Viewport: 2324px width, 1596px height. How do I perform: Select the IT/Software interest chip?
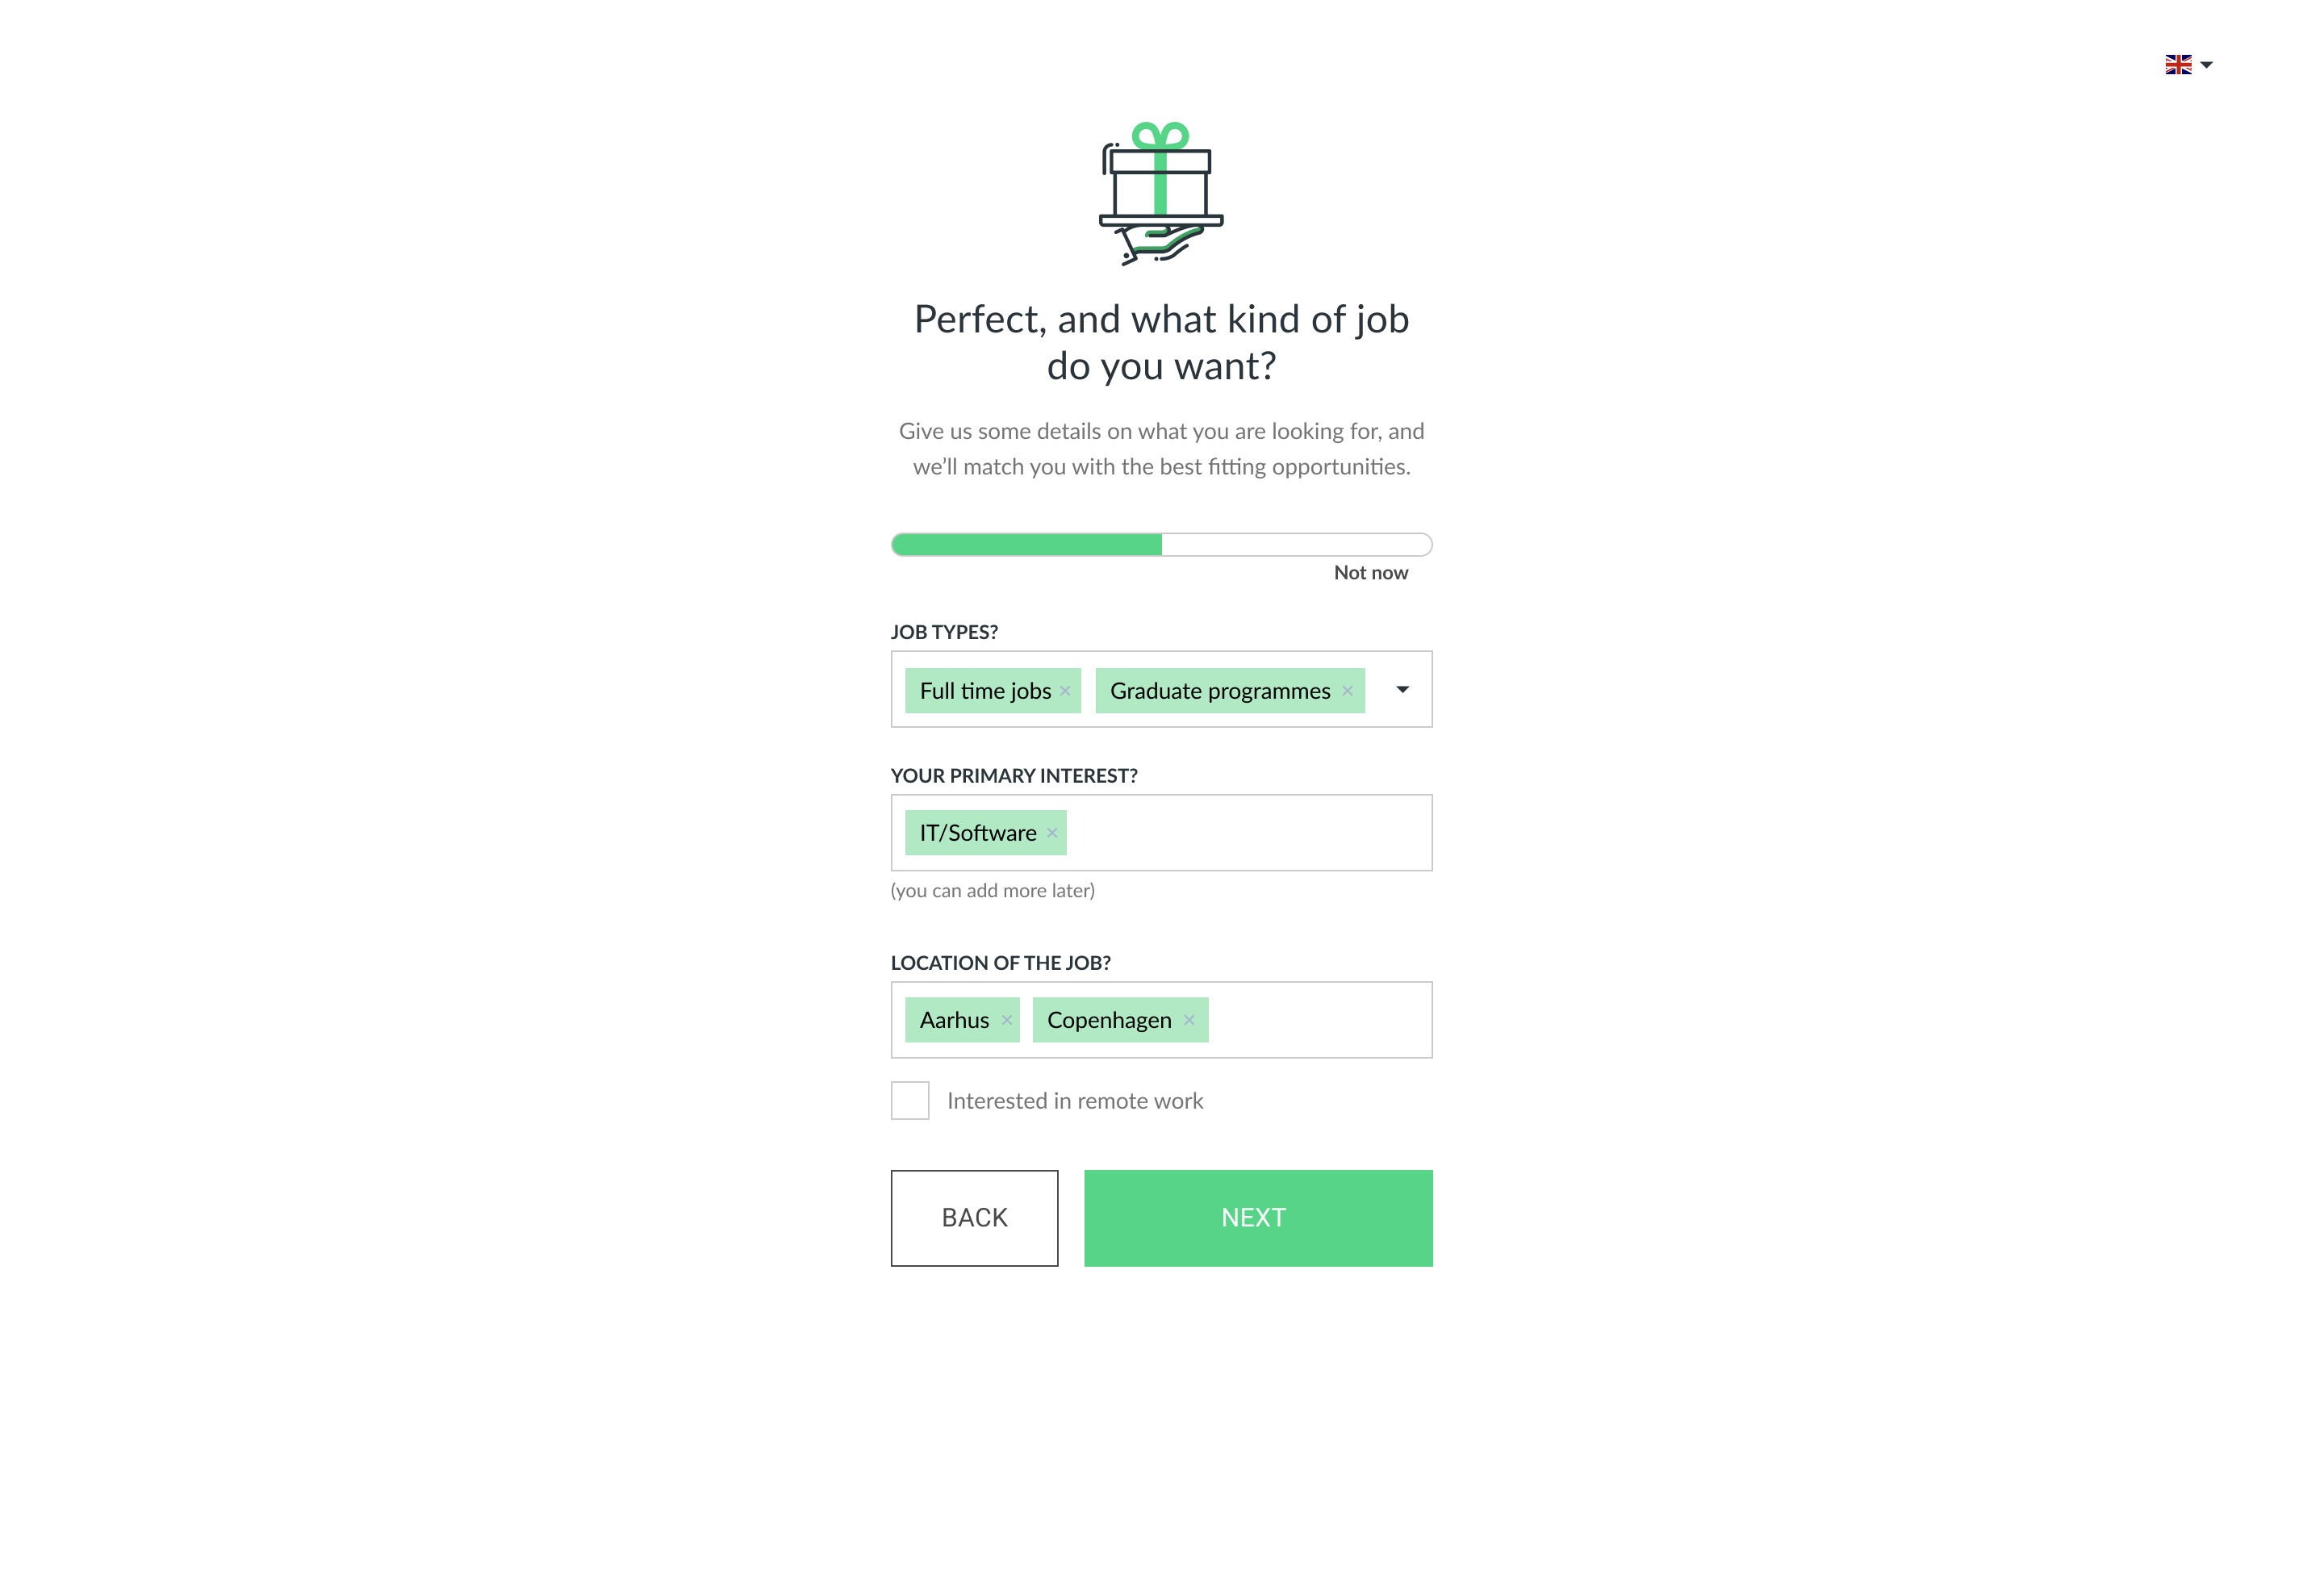[978, 833]
